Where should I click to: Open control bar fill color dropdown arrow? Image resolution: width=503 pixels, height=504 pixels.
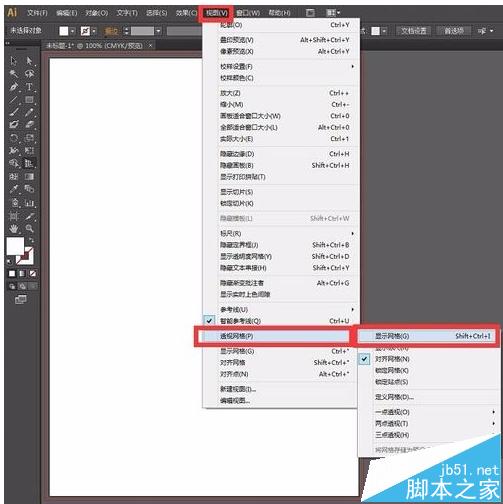72,31
